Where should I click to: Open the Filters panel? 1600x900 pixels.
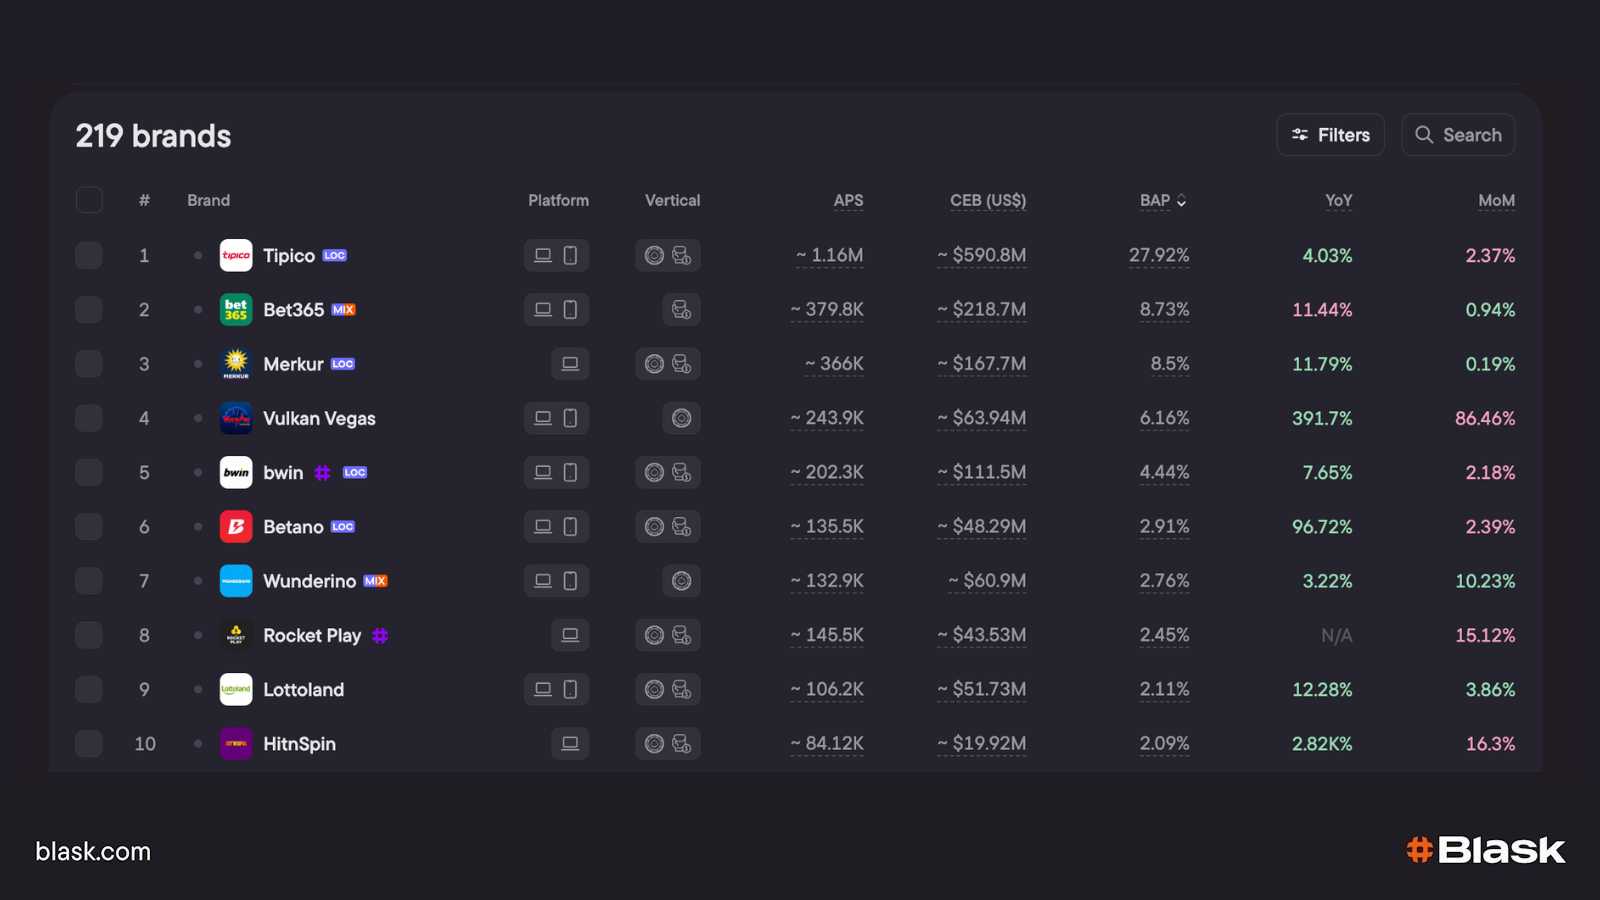point(1330,135)
